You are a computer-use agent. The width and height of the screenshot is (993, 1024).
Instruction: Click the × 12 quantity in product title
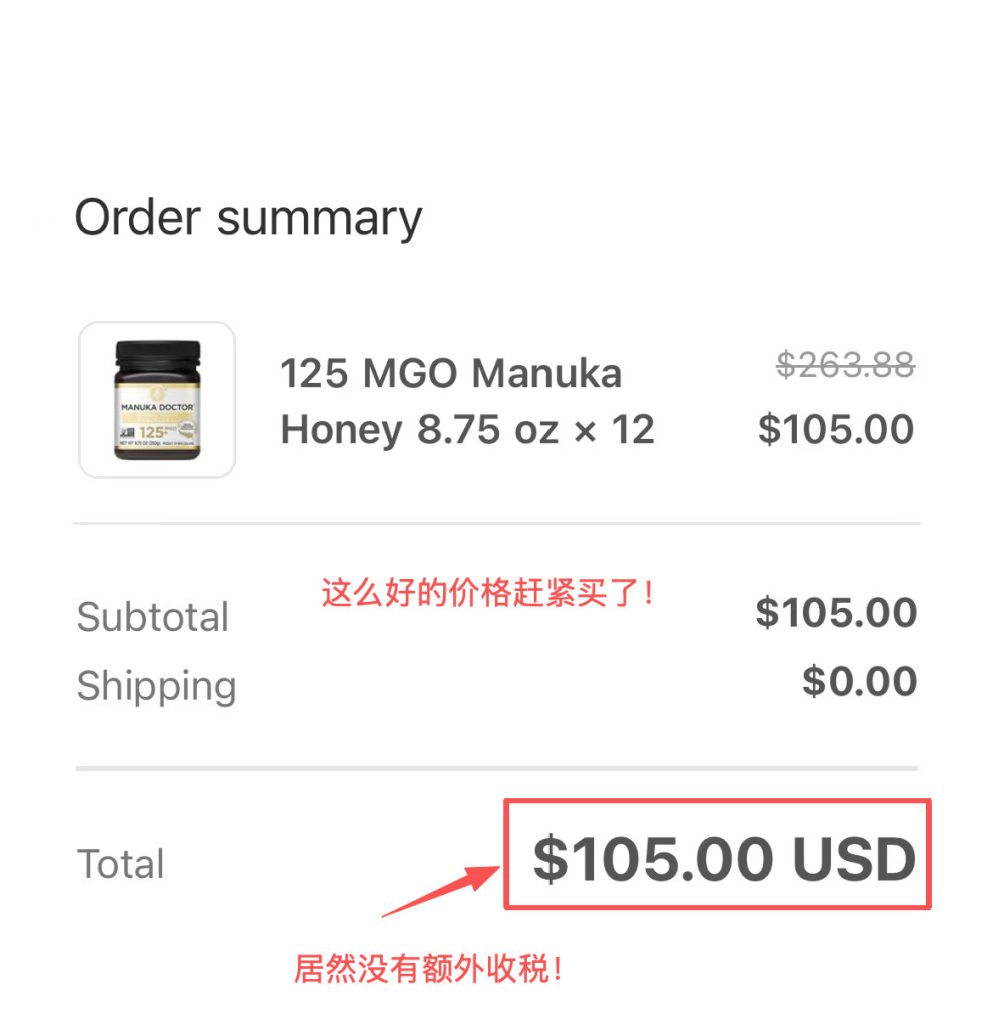614,430
